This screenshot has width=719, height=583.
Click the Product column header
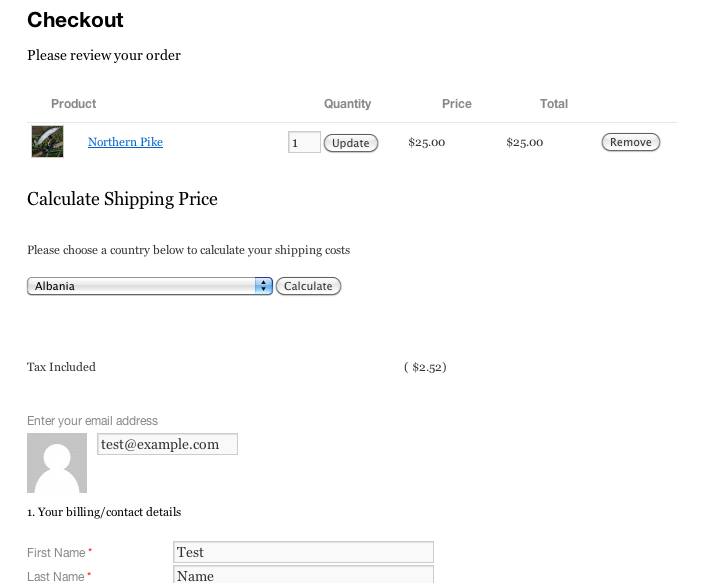pyautogui.click(x=74, y=104)
